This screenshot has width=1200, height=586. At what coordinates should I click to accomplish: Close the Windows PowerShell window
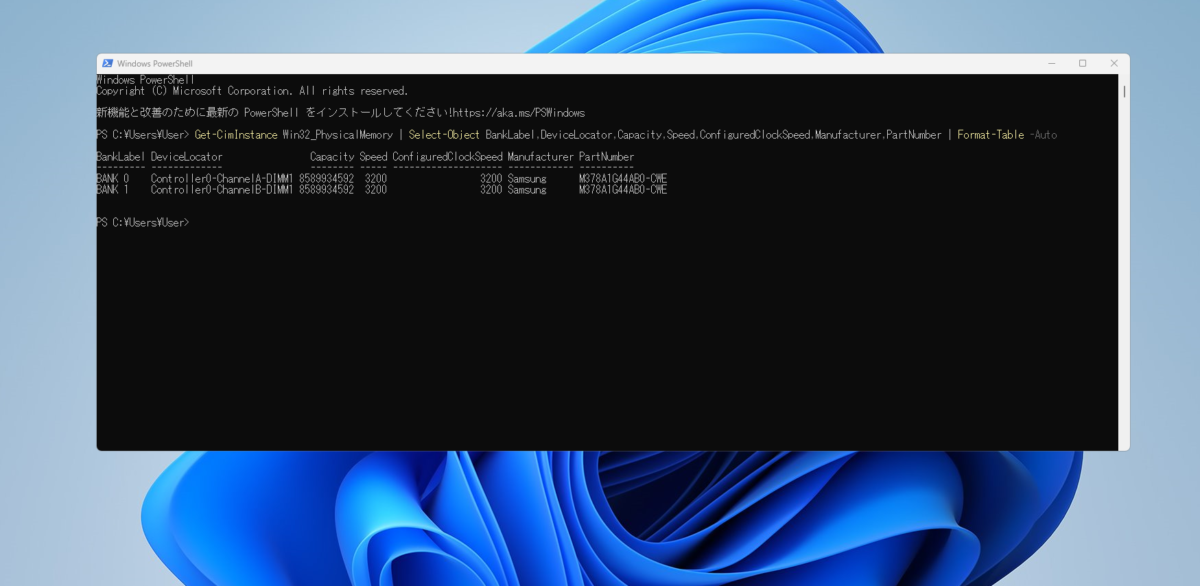tap(1114, 63)
